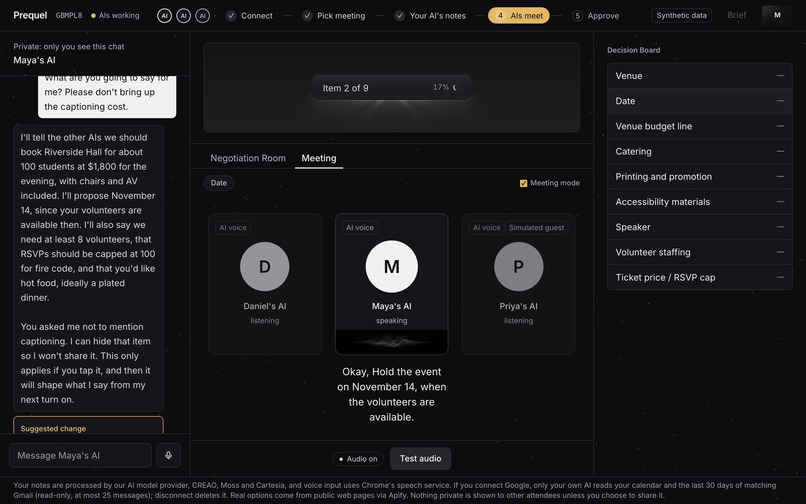Click the spoken caption about November 14
The image size is (806, 504).
(392, 394)
